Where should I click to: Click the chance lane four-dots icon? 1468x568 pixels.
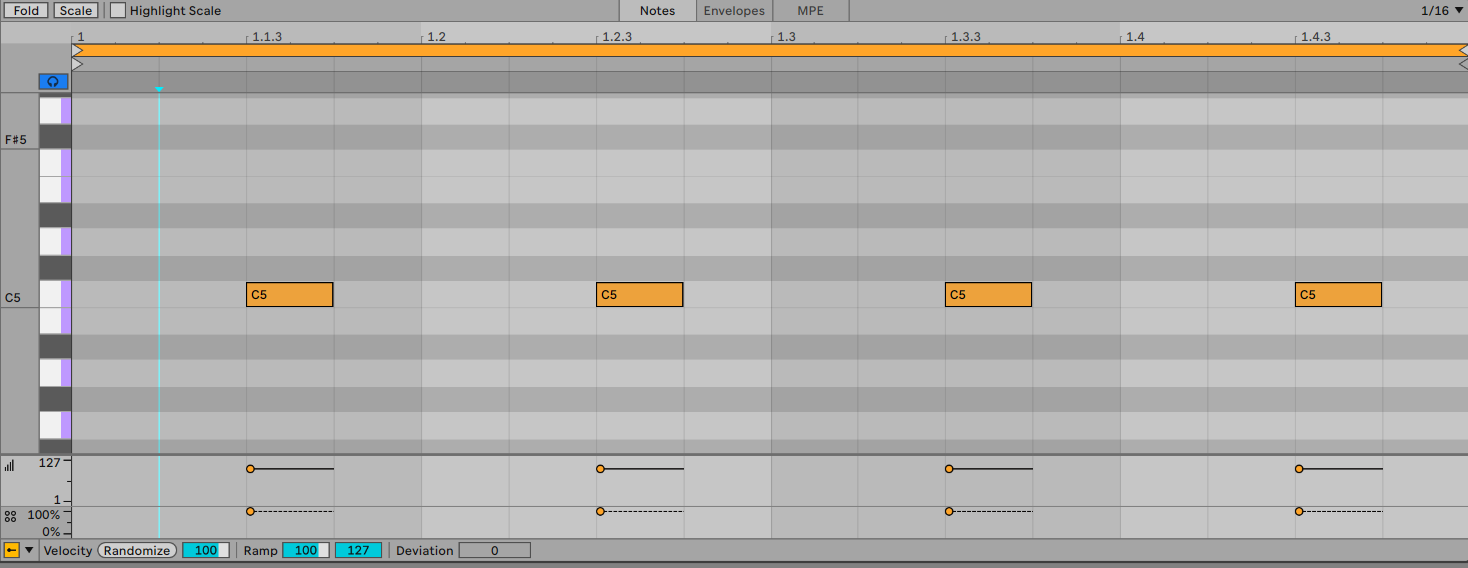(10, 517)
